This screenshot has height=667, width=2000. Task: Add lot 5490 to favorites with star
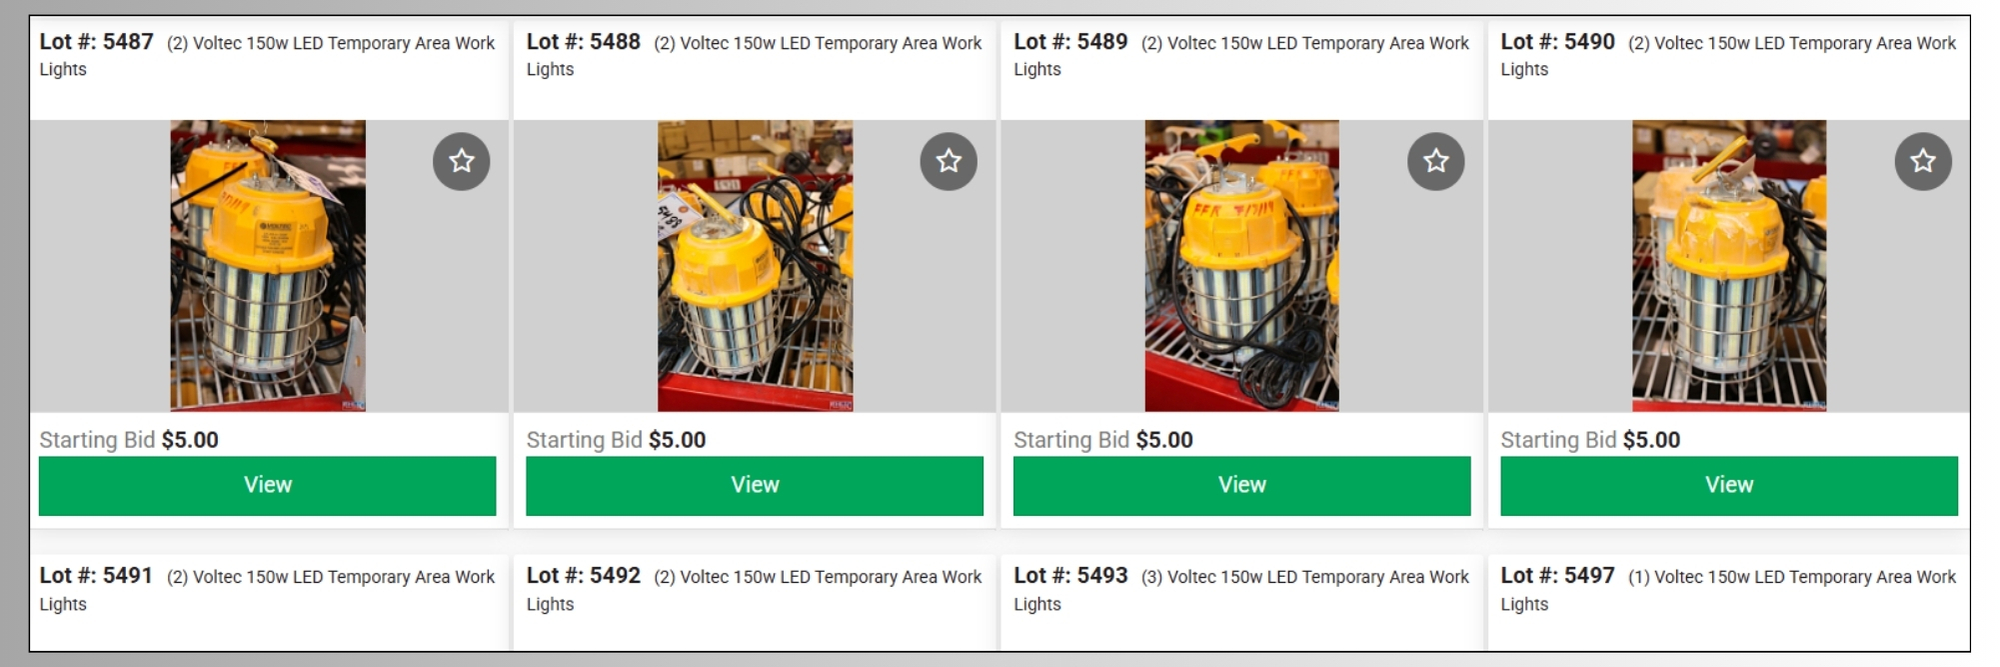[1923, 161]
